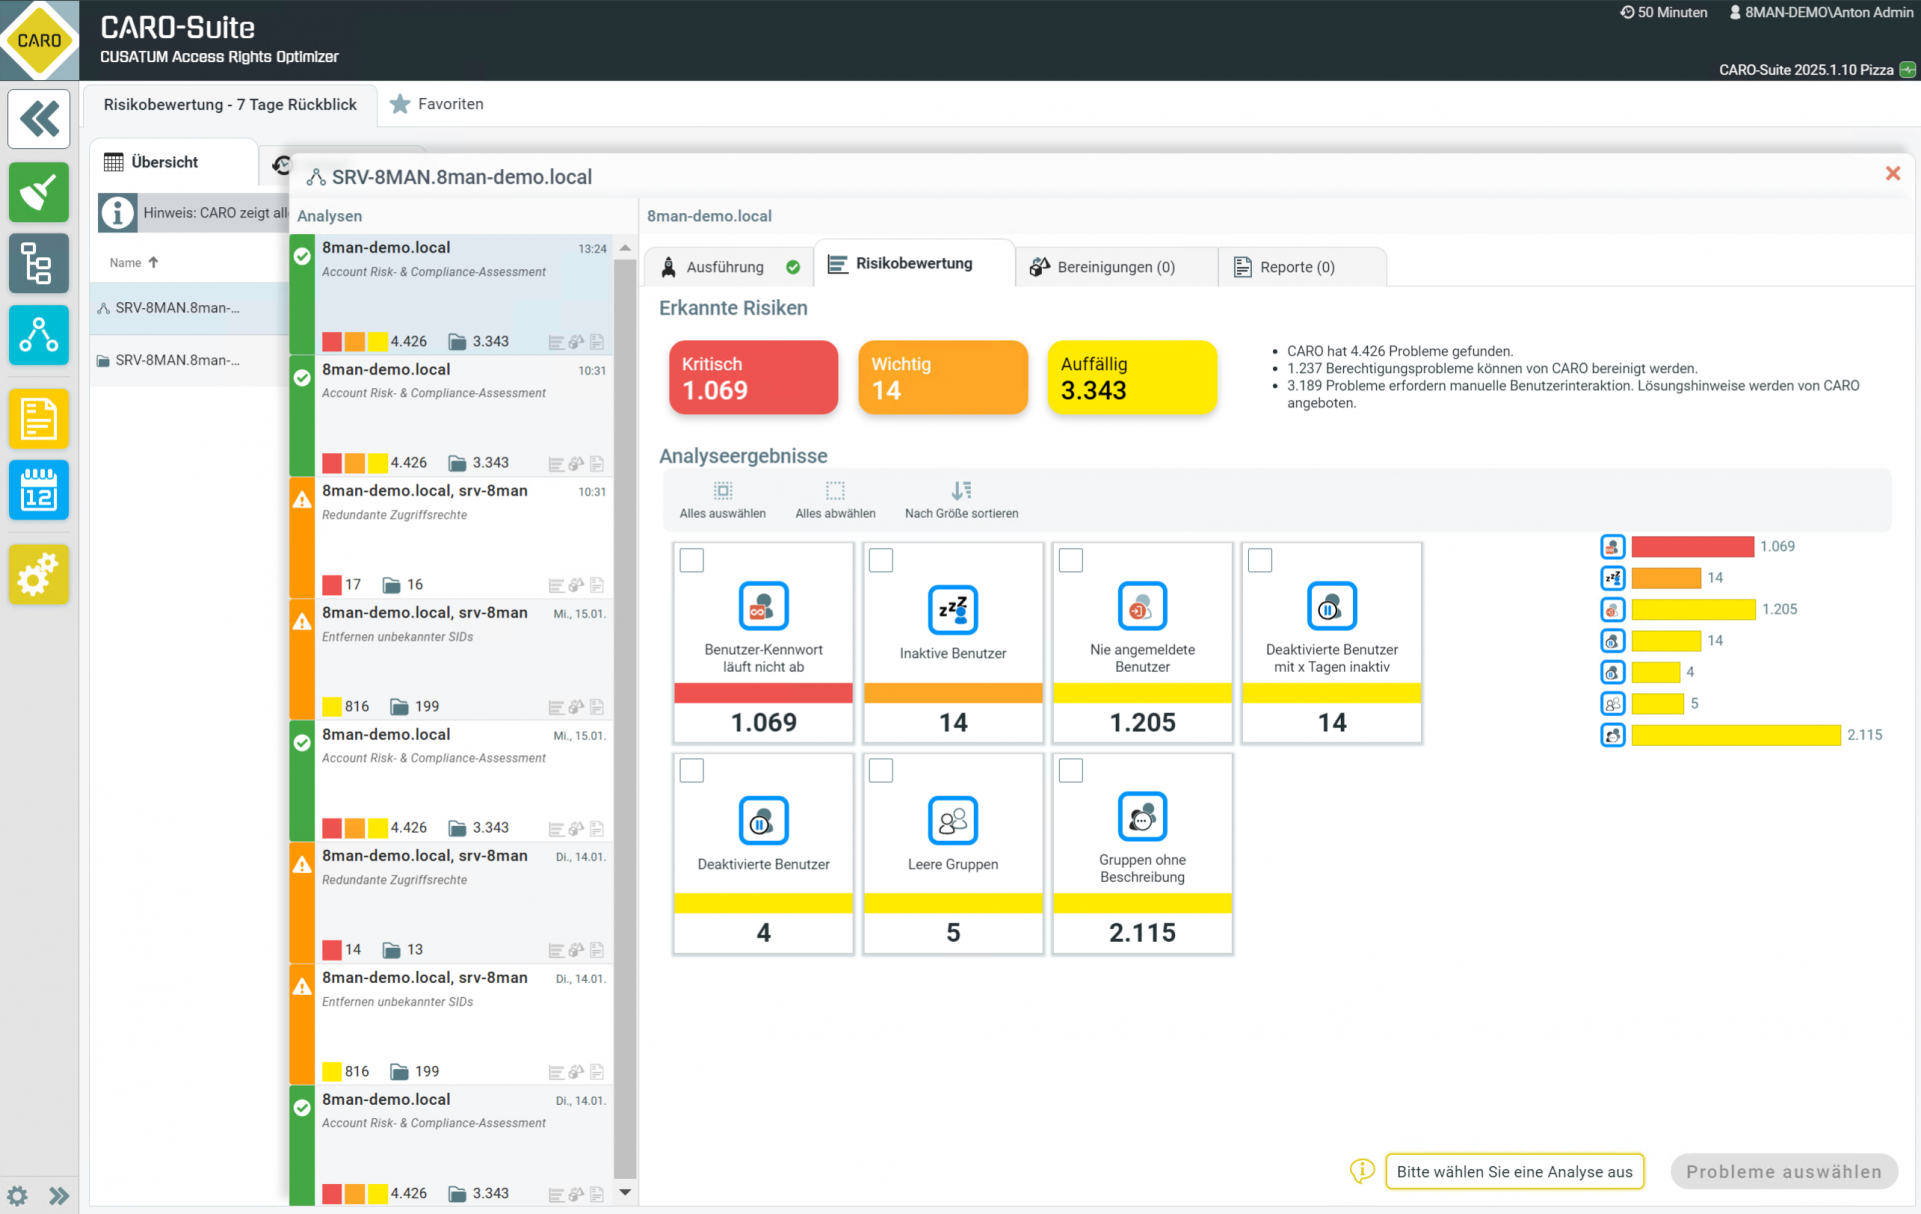Screen dimensions: 1921x1214
Task: Check Deaktivierte Benutzer mit x Tagen inaktiv
Action: click(1259, 560)
